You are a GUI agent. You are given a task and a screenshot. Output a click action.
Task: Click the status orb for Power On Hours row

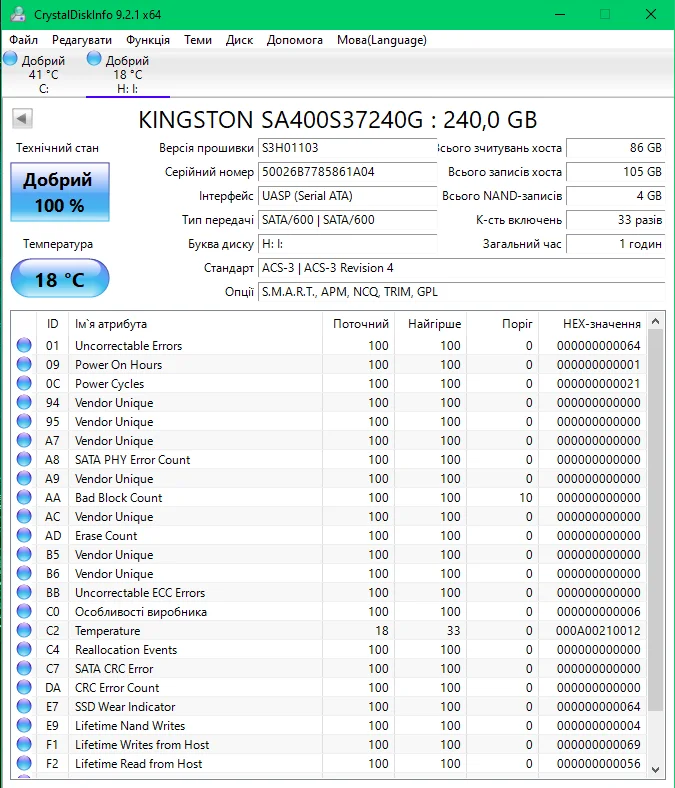click(24, 364)
